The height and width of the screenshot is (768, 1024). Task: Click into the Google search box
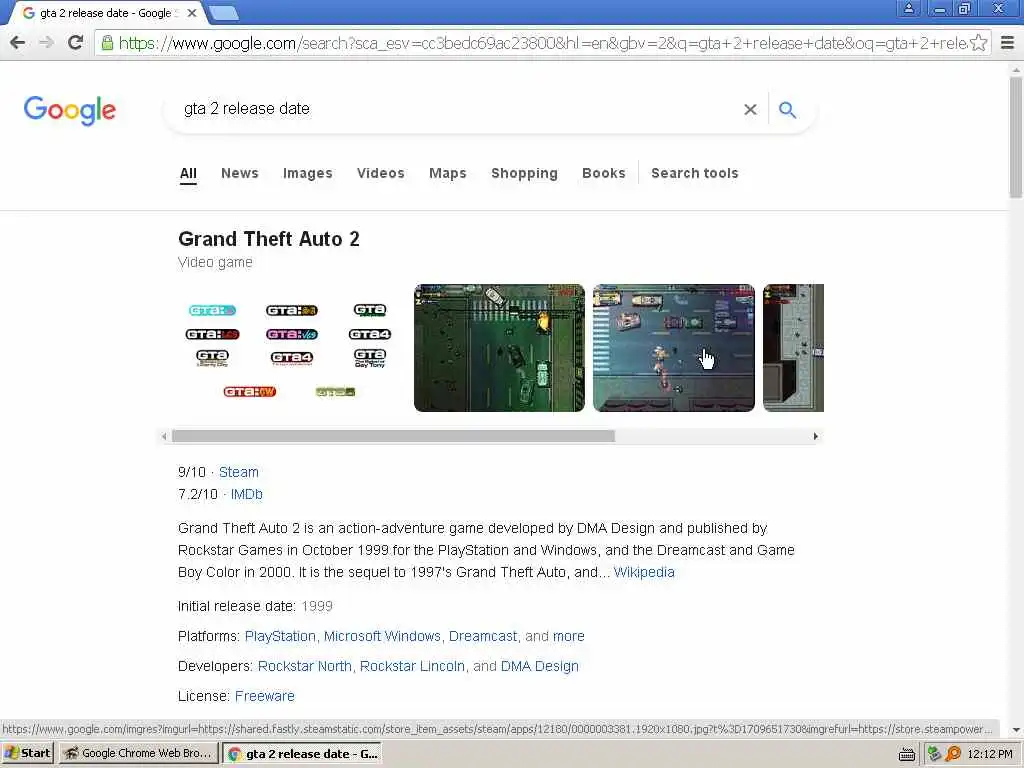(457, 109)
